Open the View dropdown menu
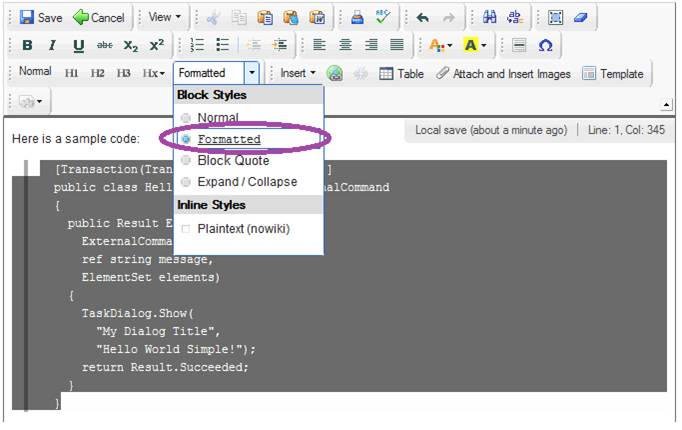Image resolution: width=682 pixels, height=430 pixels. 164,17
